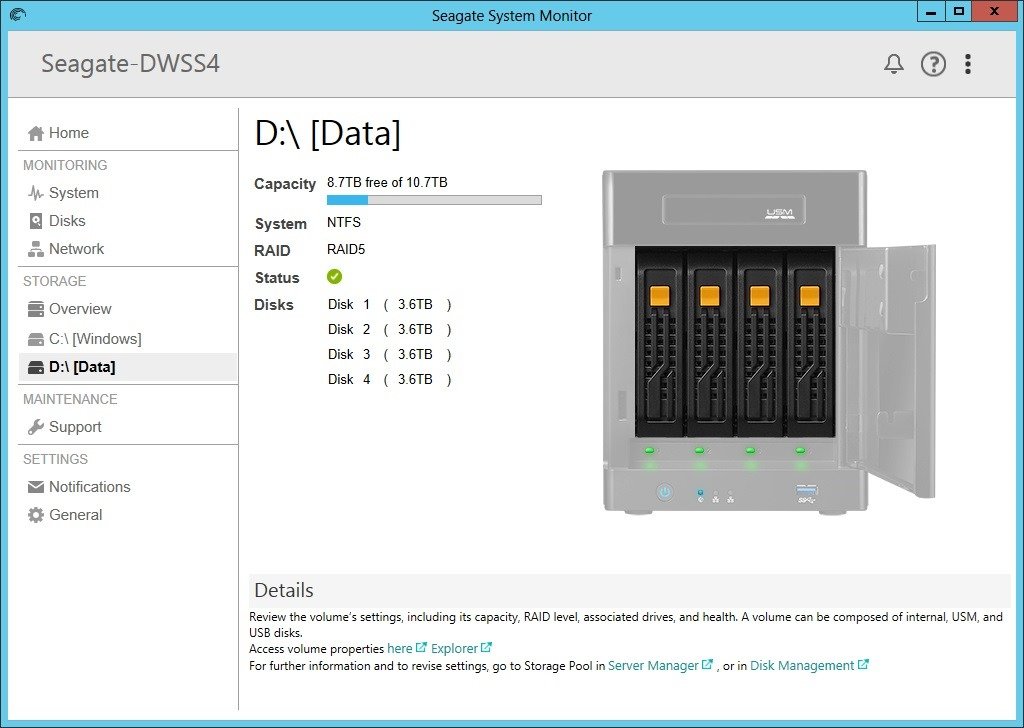Click the 'RAID5' value
The width and height of the screenshot is (1024, 728).
[x=345, y=249]
